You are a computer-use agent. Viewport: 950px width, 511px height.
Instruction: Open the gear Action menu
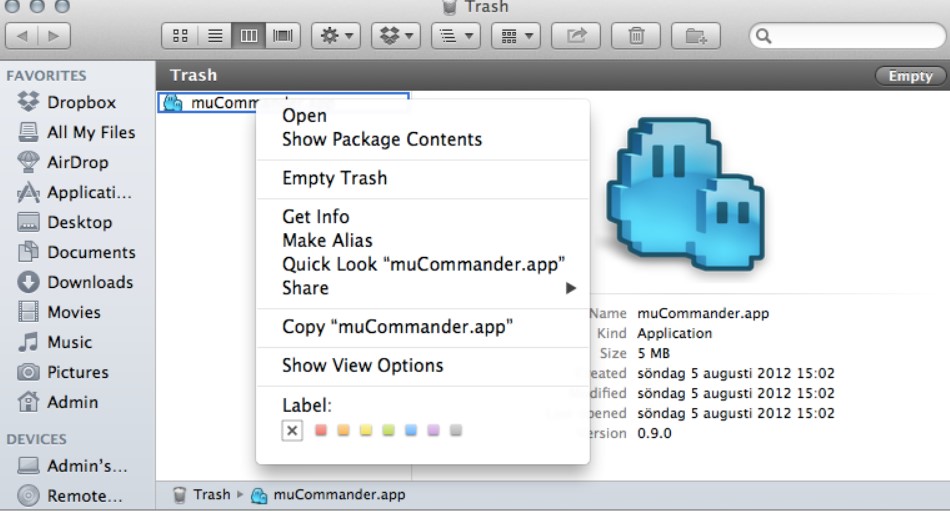tap(336, 36)
